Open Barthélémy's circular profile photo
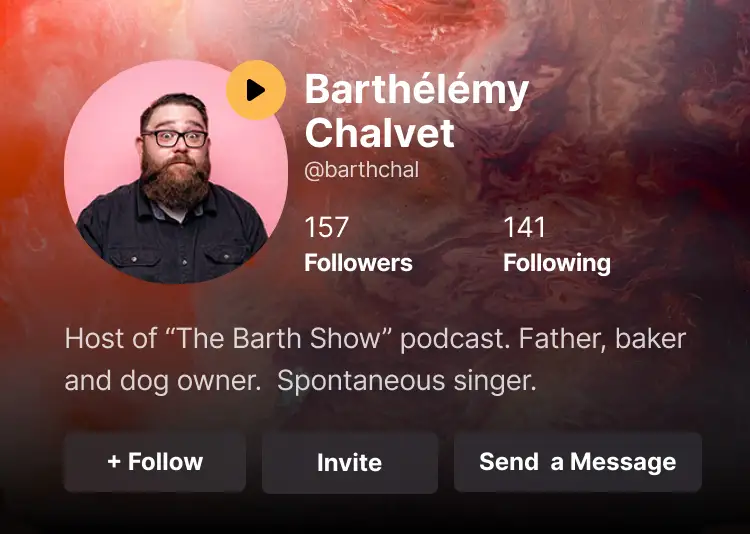750x534 pixels. tap(176, 171)
